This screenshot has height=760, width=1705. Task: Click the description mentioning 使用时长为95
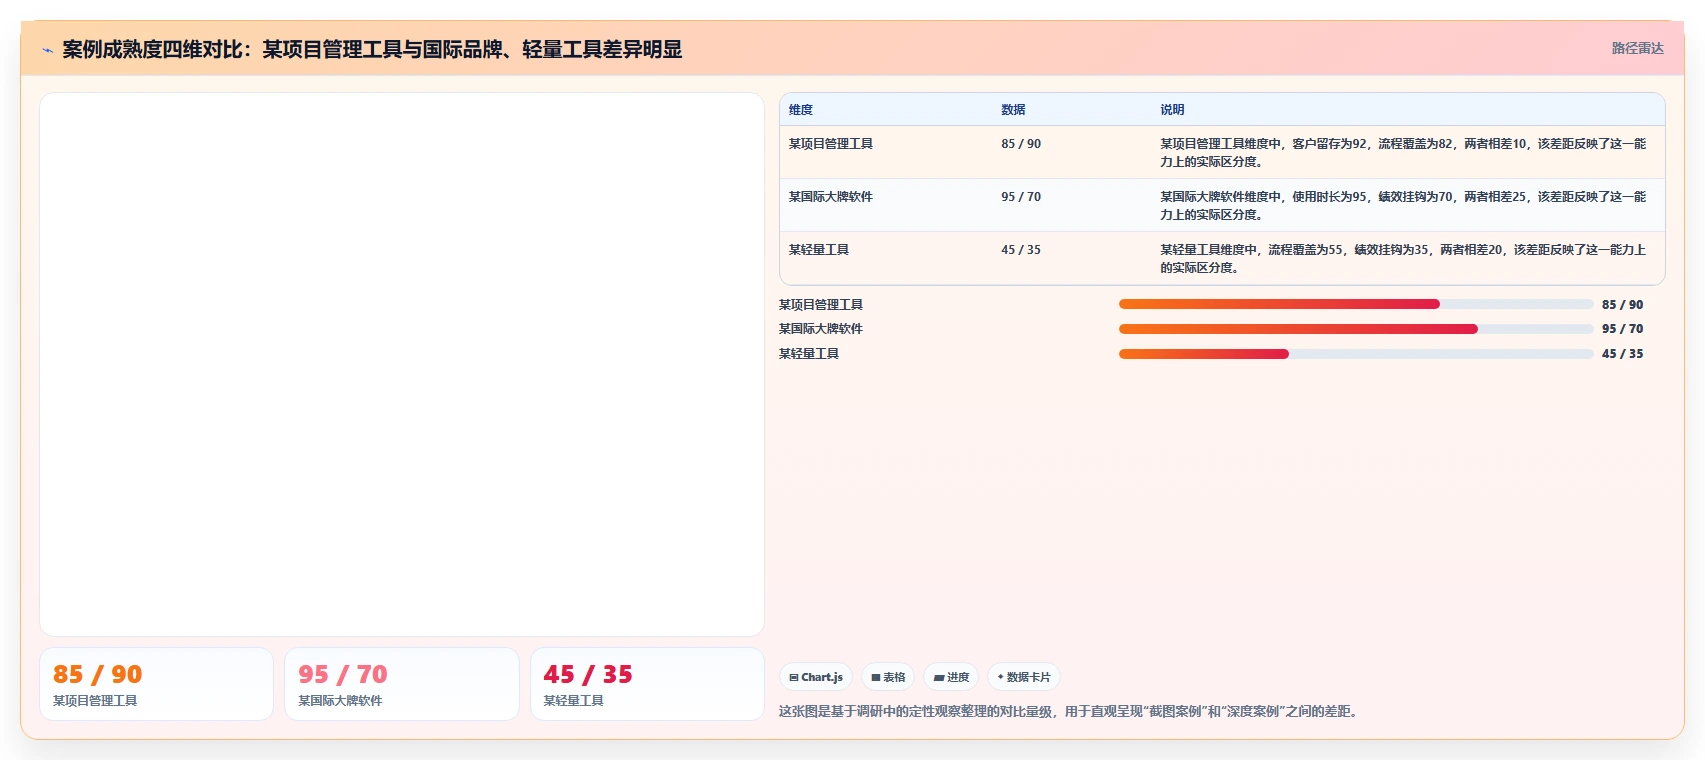click(x=1403, y=206)
